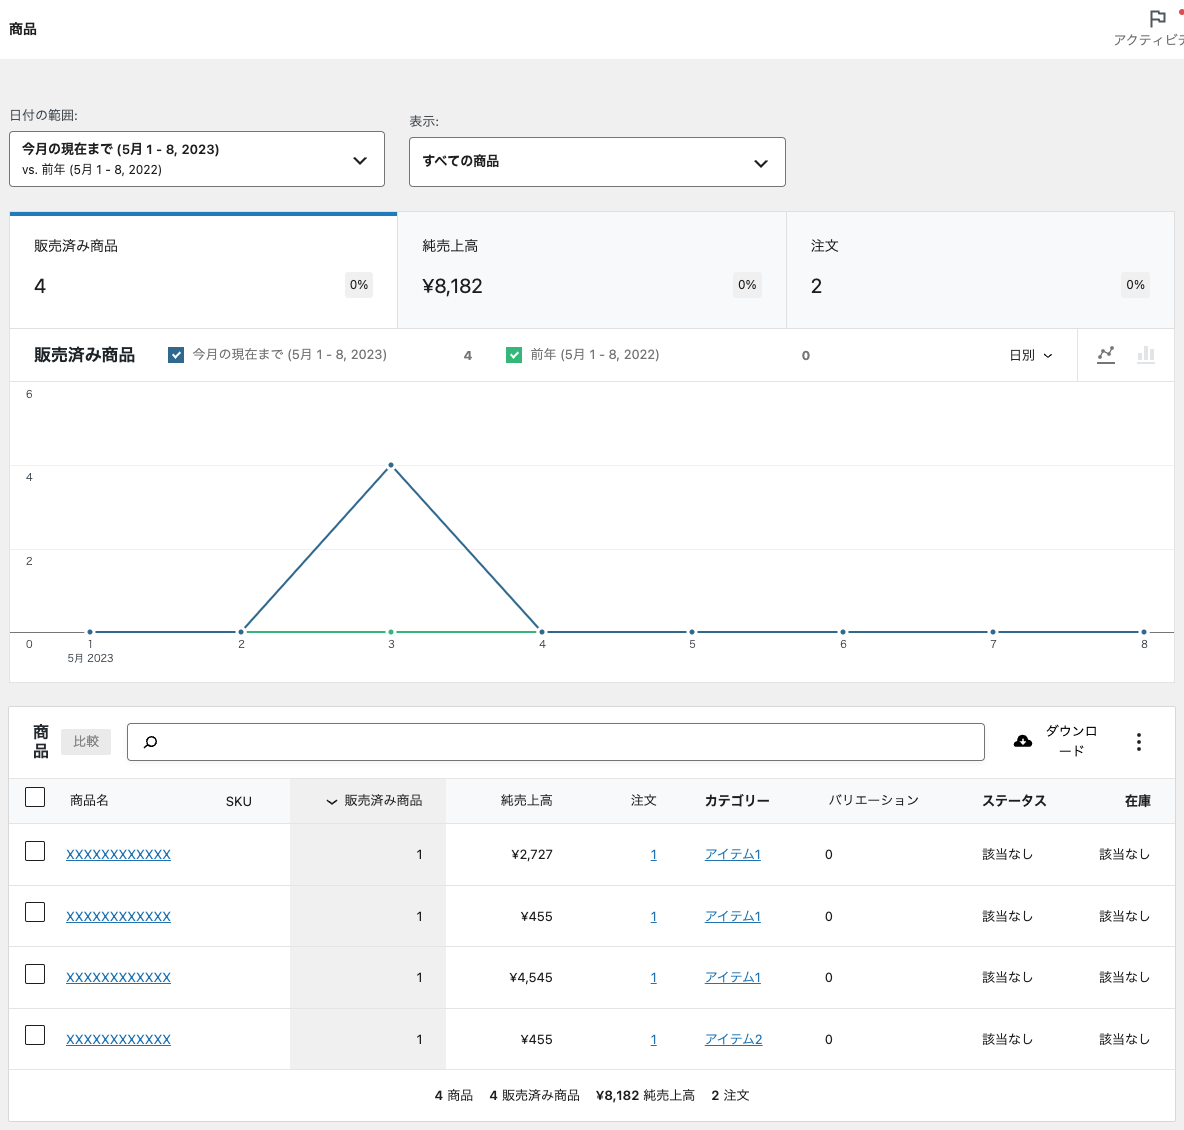Switch to bar chart view
Screen dimensions: 1184x1130
(1146, 355)
